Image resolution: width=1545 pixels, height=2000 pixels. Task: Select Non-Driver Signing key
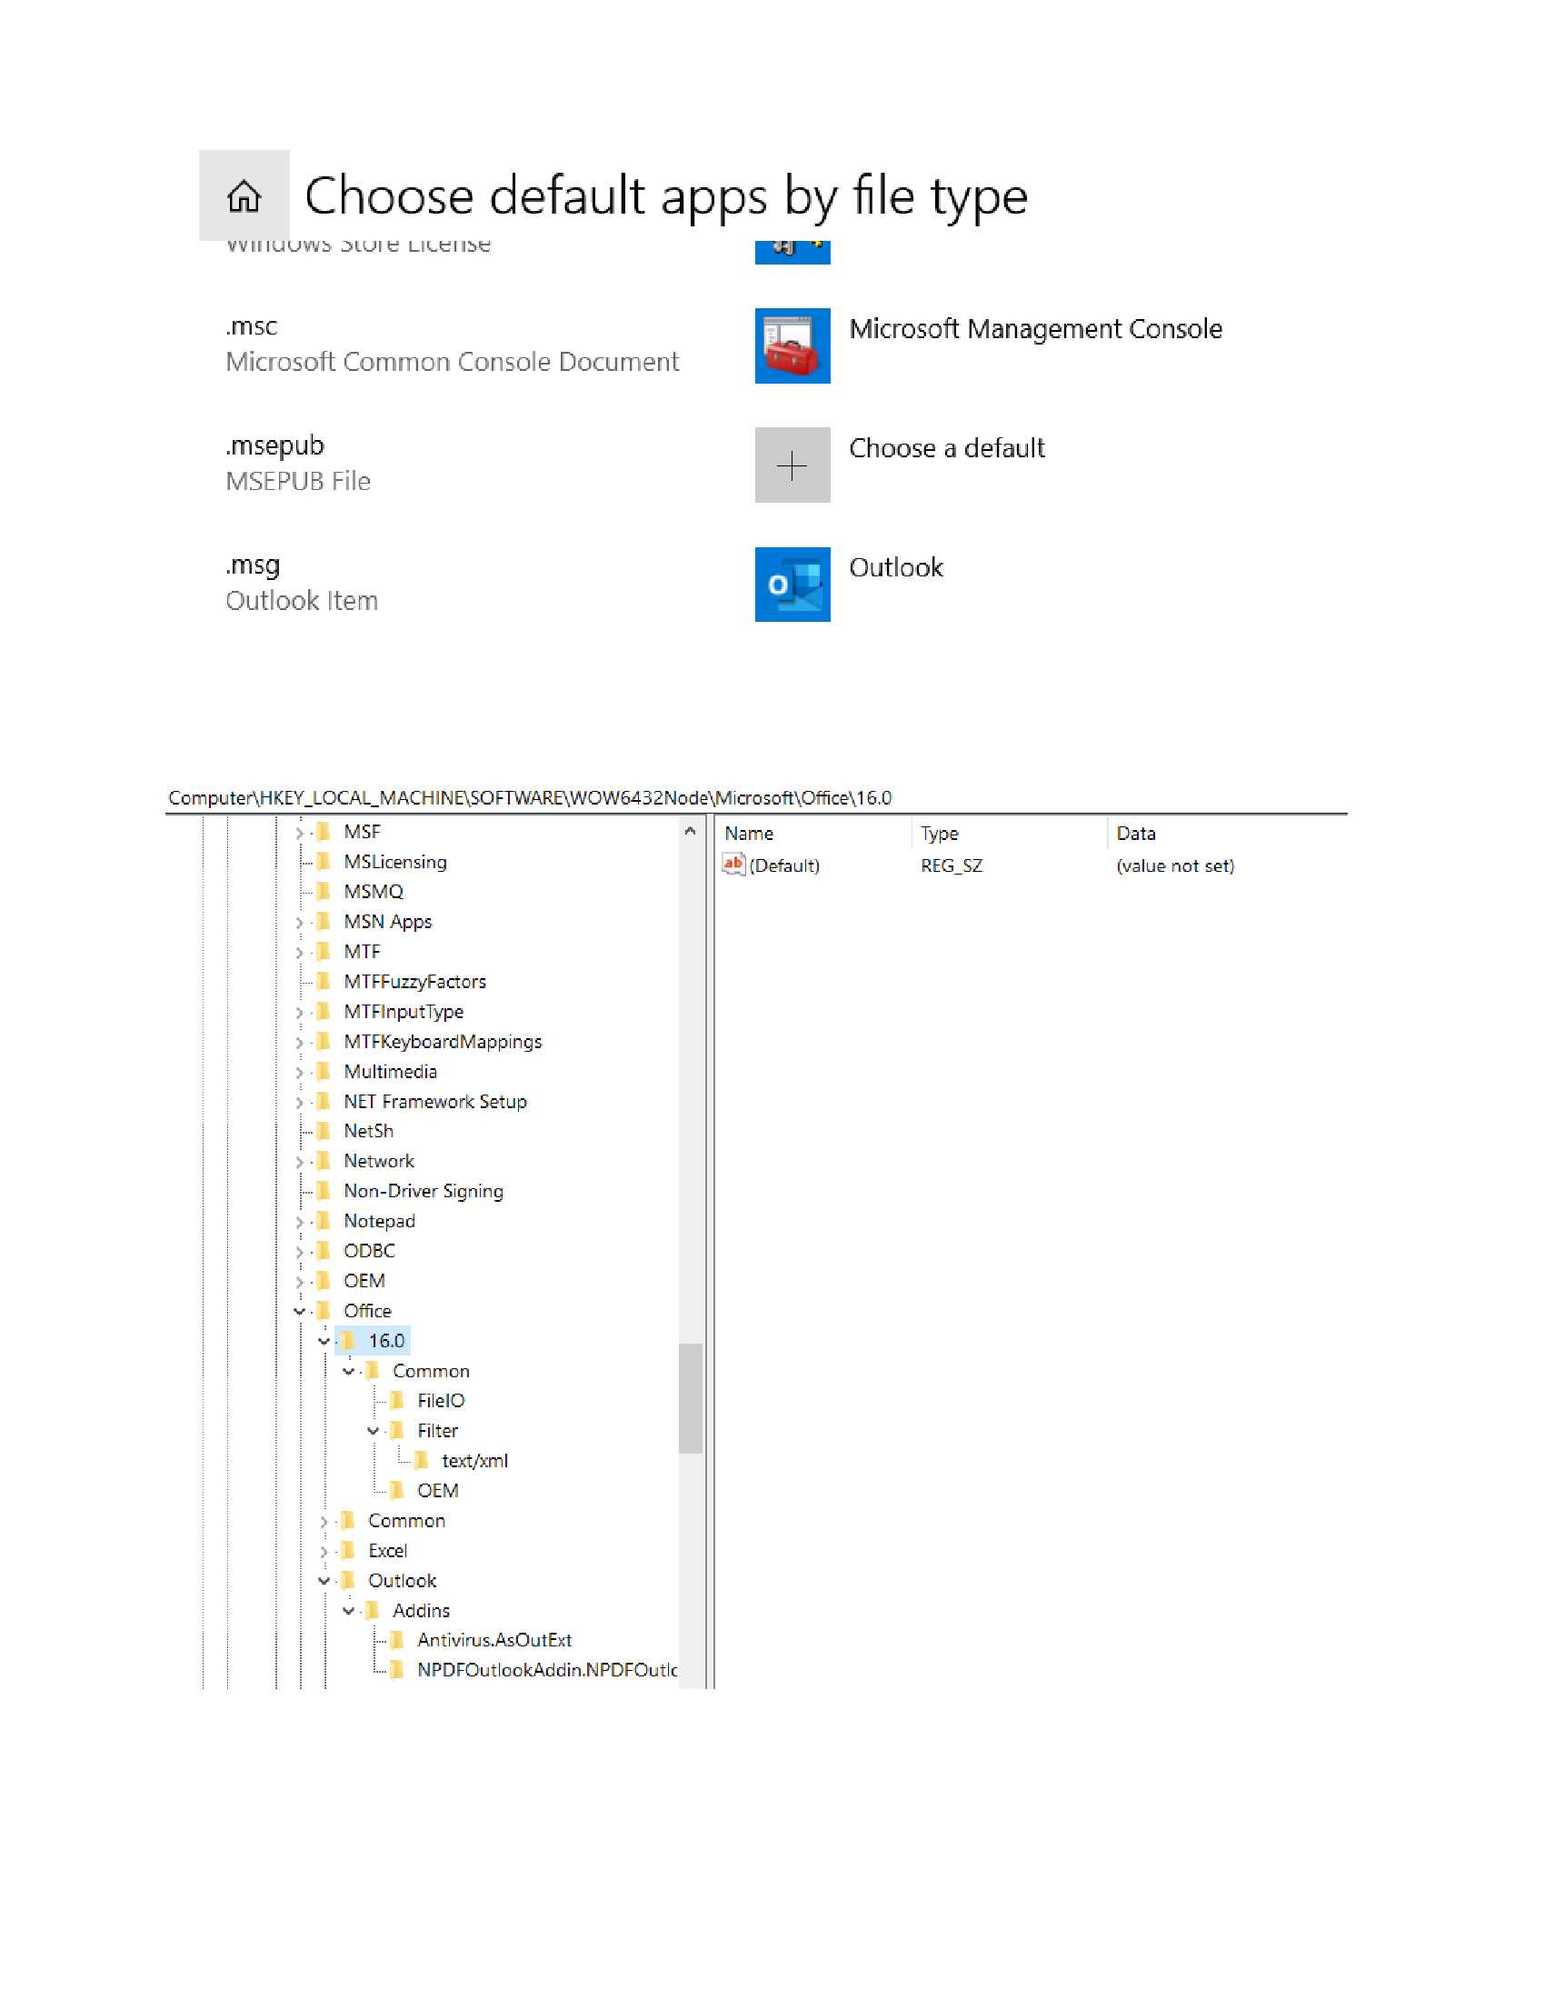tap(423, 1191)
